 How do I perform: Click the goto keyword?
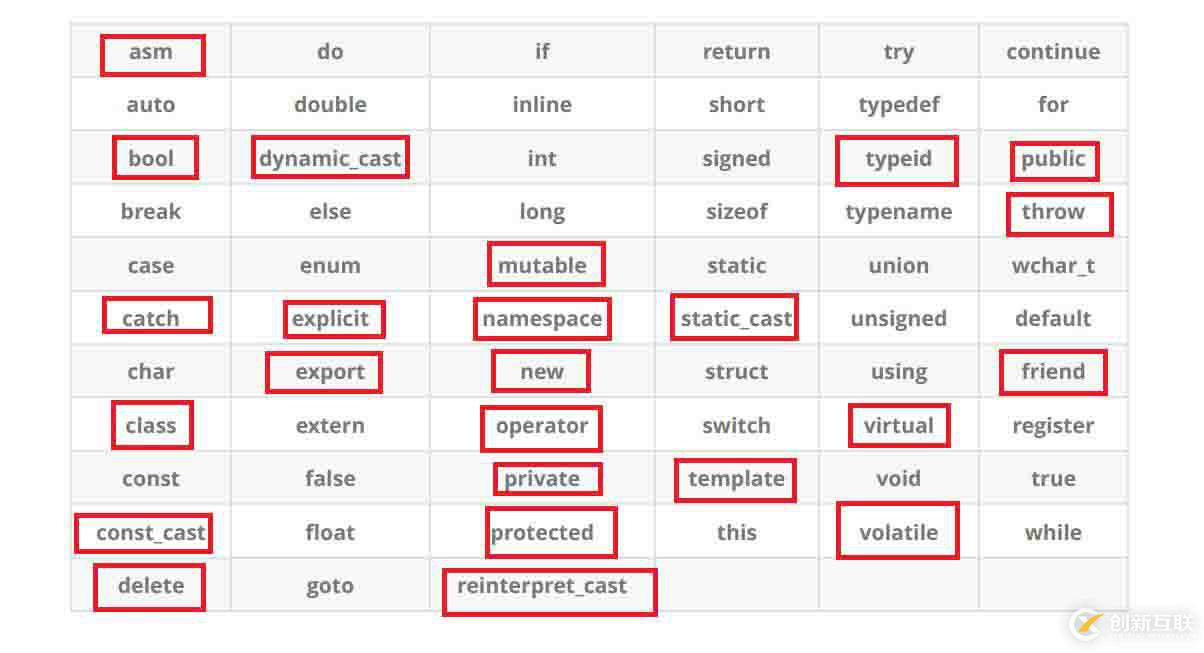point(330,586)
